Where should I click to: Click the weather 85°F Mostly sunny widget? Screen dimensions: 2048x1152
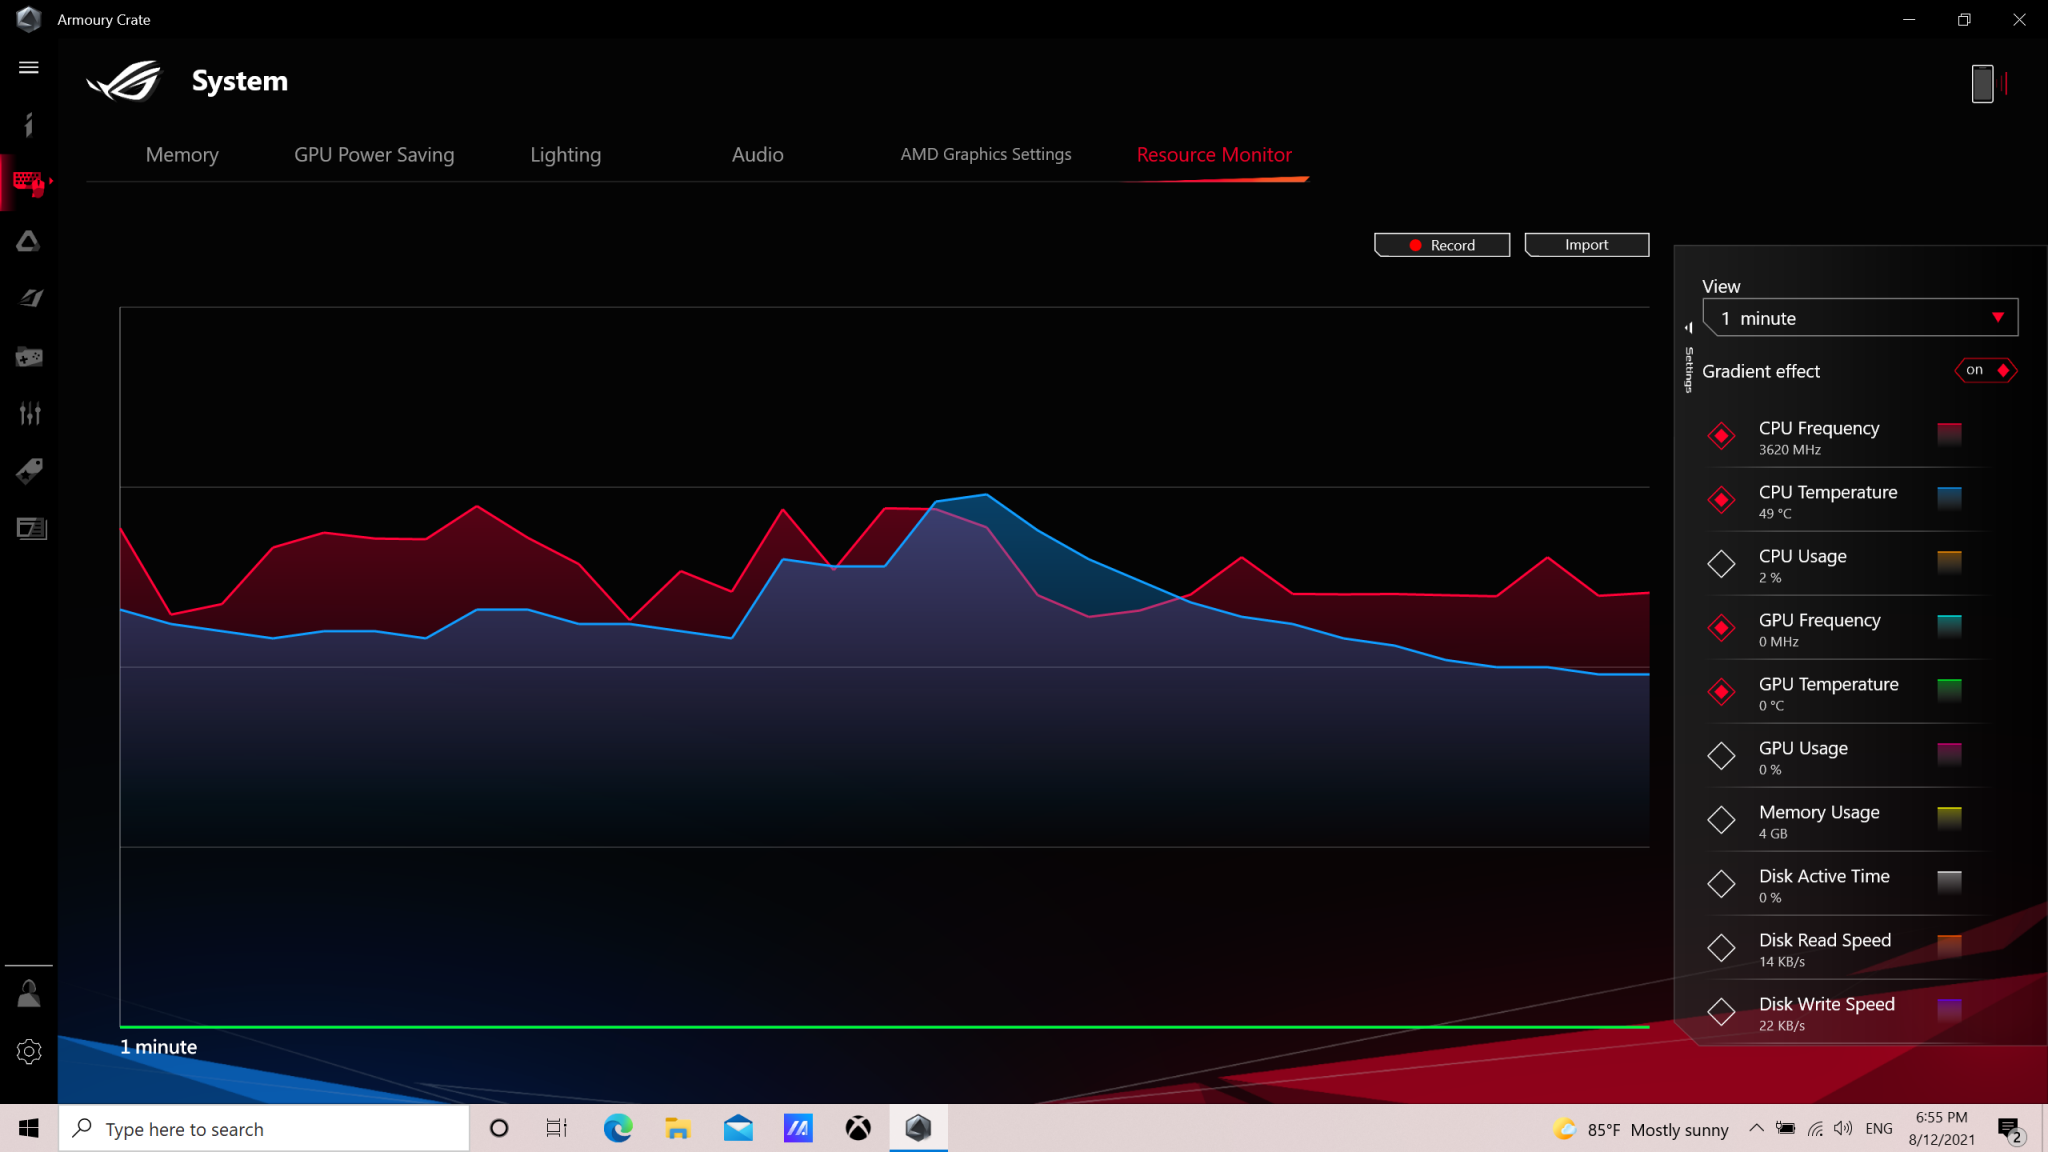[1641, 1129]
